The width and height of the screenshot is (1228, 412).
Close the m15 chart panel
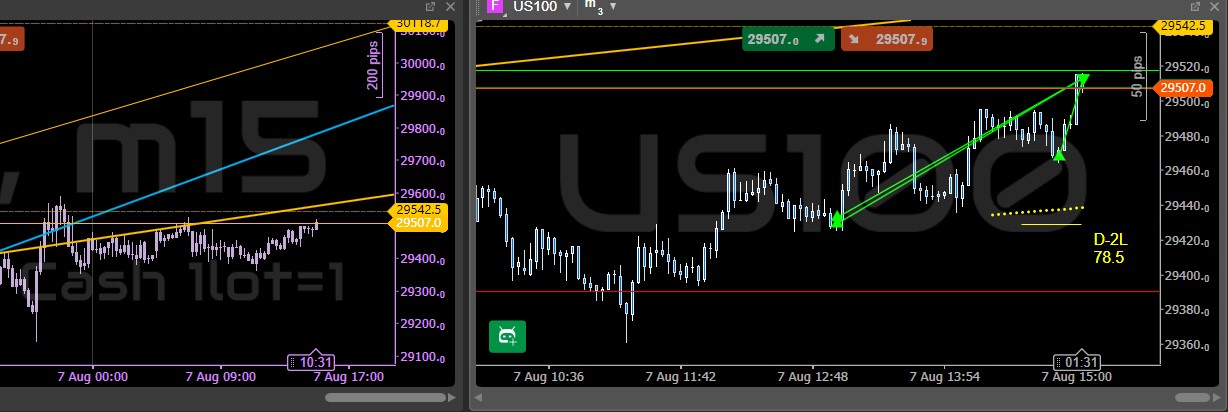click(x=449, y=7)
